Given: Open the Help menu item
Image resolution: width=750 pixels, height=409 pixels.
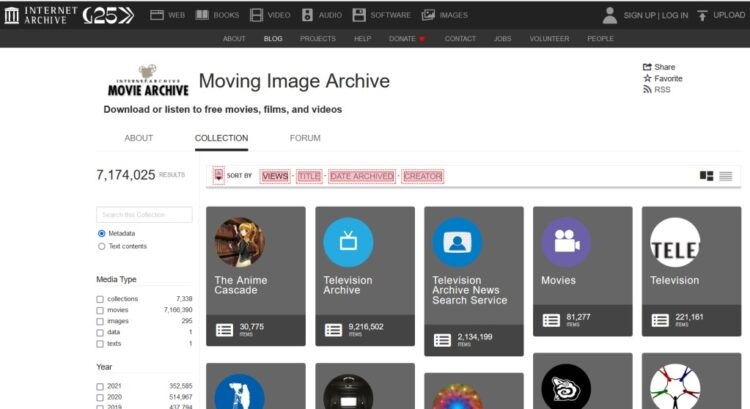Looking at the screenshot, I should pos(363,39).
